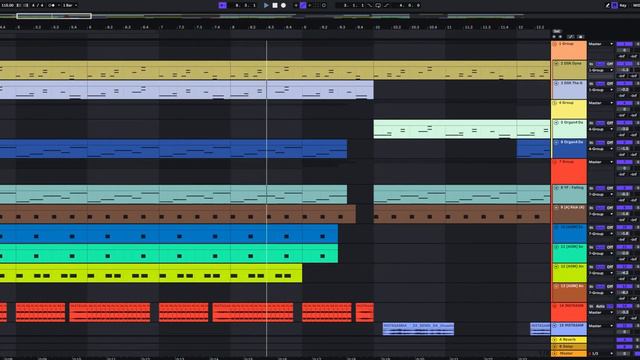Open the 1 Bar quantization menu
The width and height of the screenshot is (640, 360).
69,5
